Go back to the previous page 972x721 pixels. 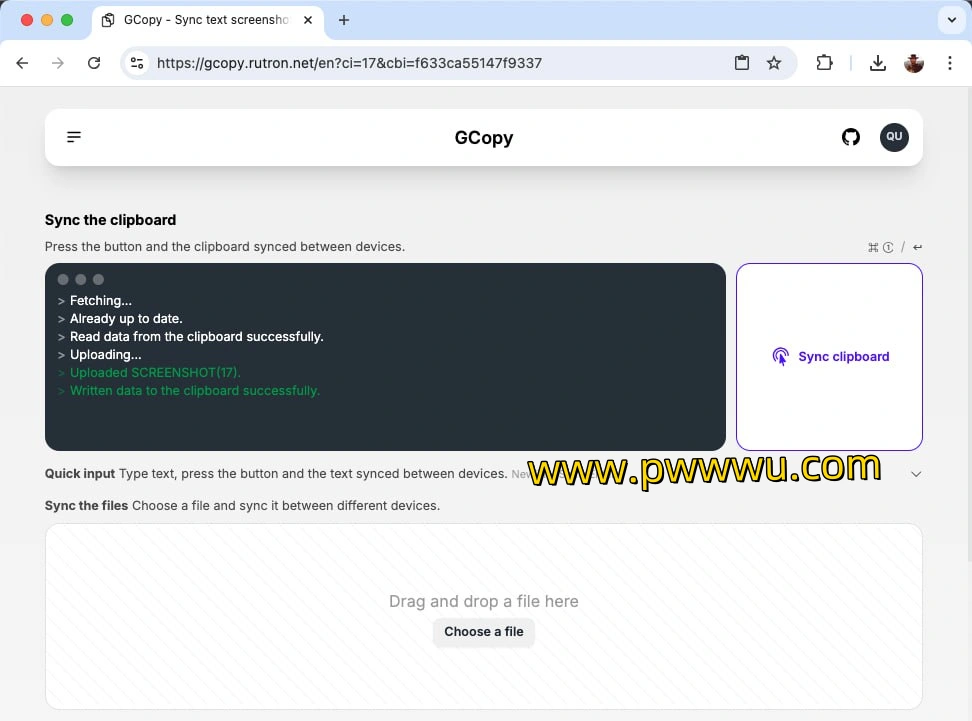pyautogui.click(x=22, y=63)
